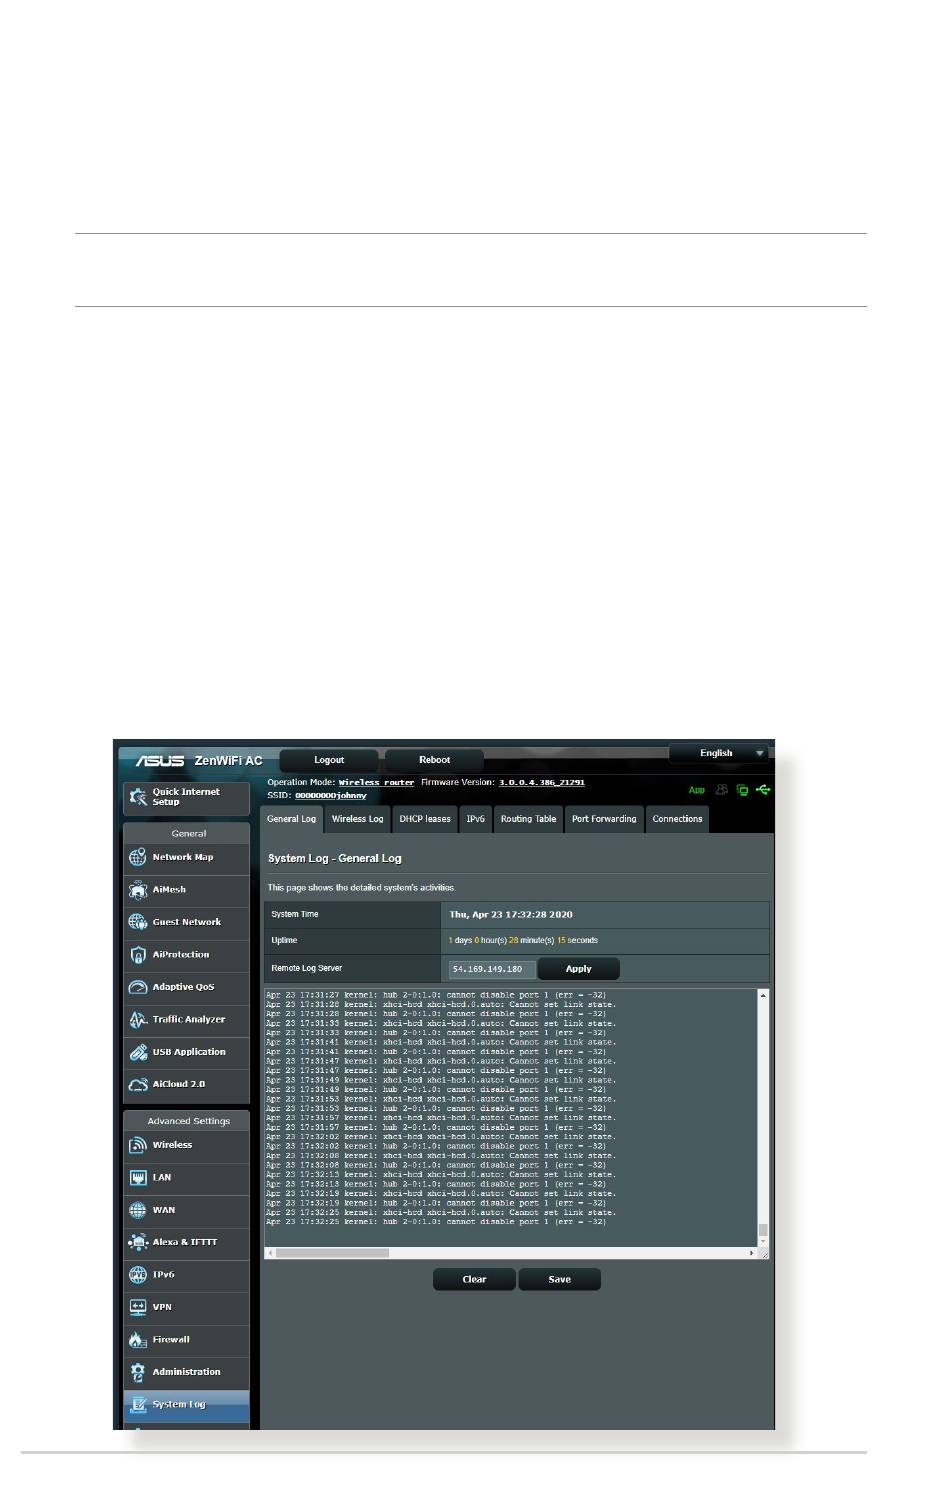Open the Connections tab
This screenshot has width=950, height=1485.
coord(677,819)
